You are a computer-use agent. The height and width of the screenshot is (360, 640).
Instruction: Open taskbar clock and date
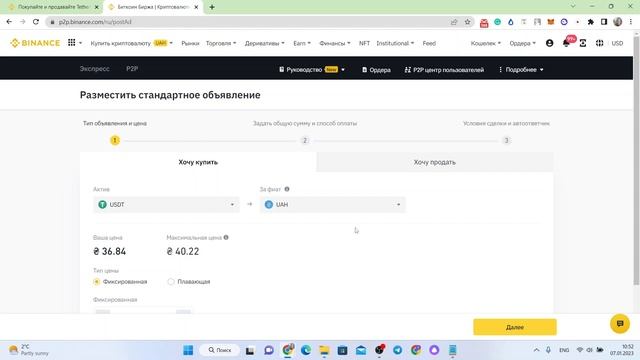coord(622,350)
